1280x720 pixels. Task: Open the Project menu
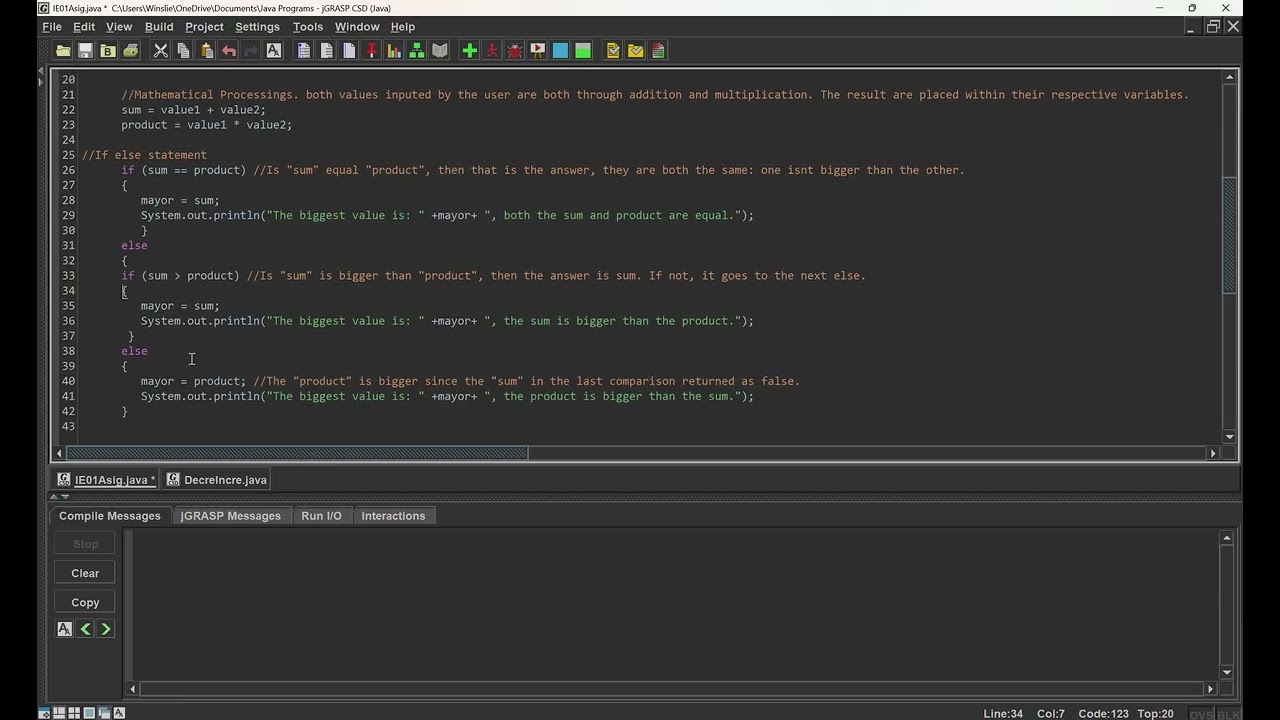tap(204, 27)
